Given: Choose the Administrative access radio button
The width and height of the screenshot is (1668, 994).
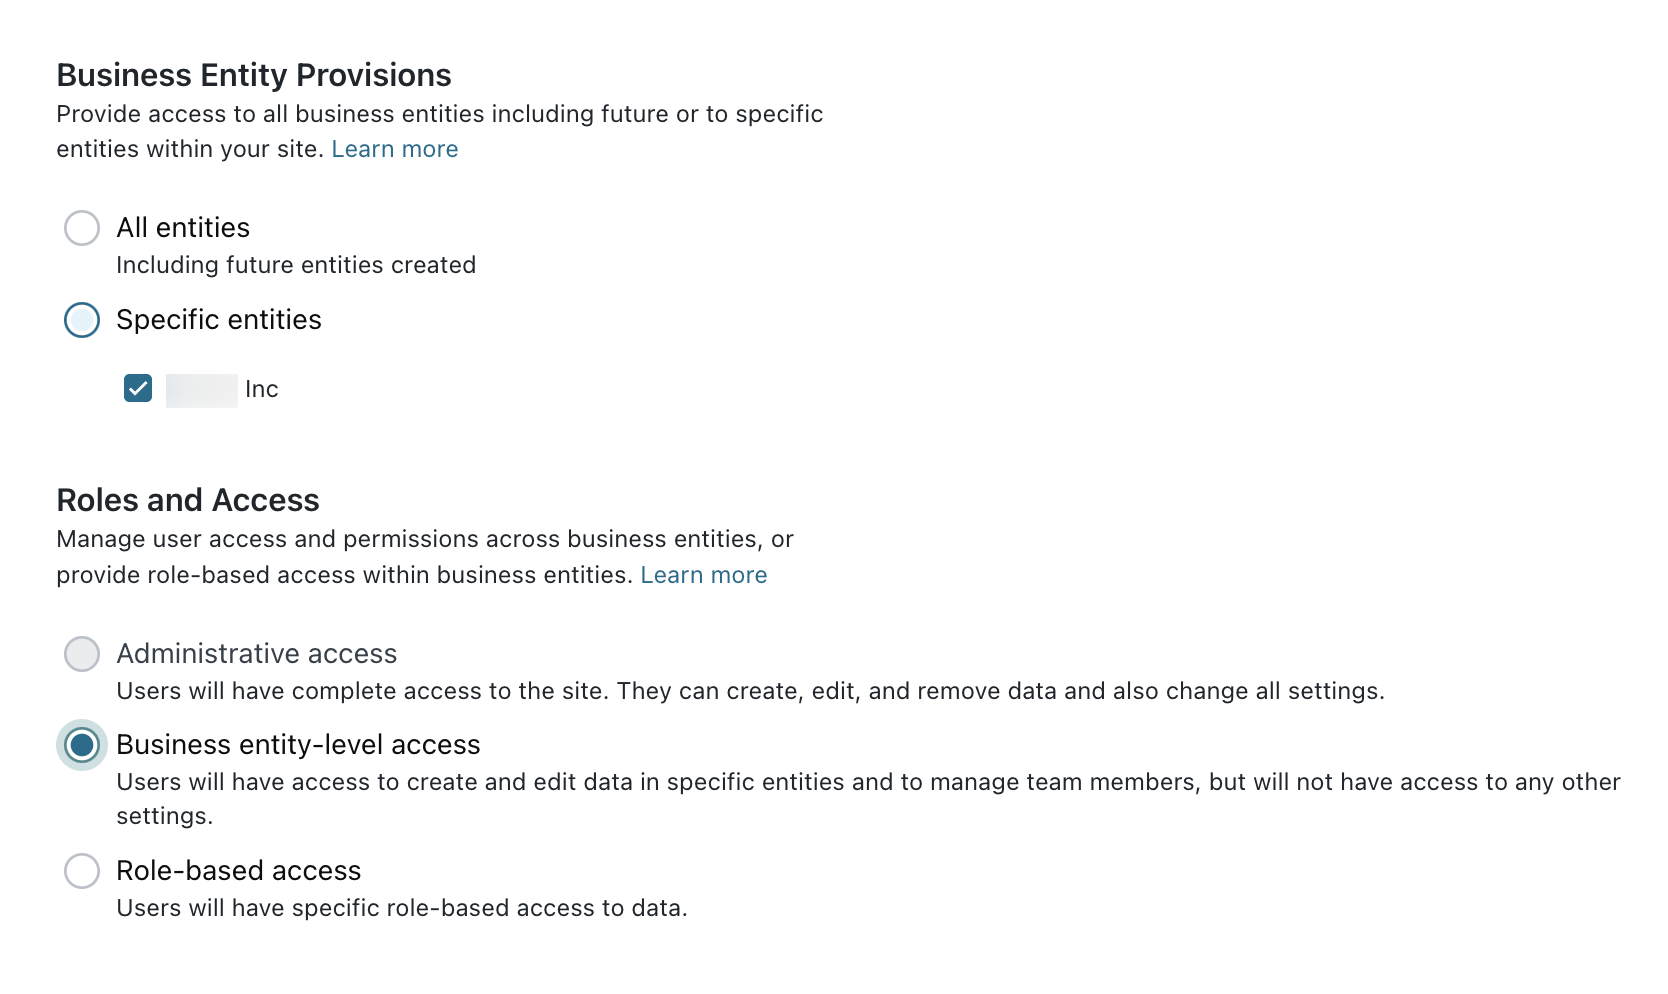Looking at the screenshot, I should click(x=82, y=654).
